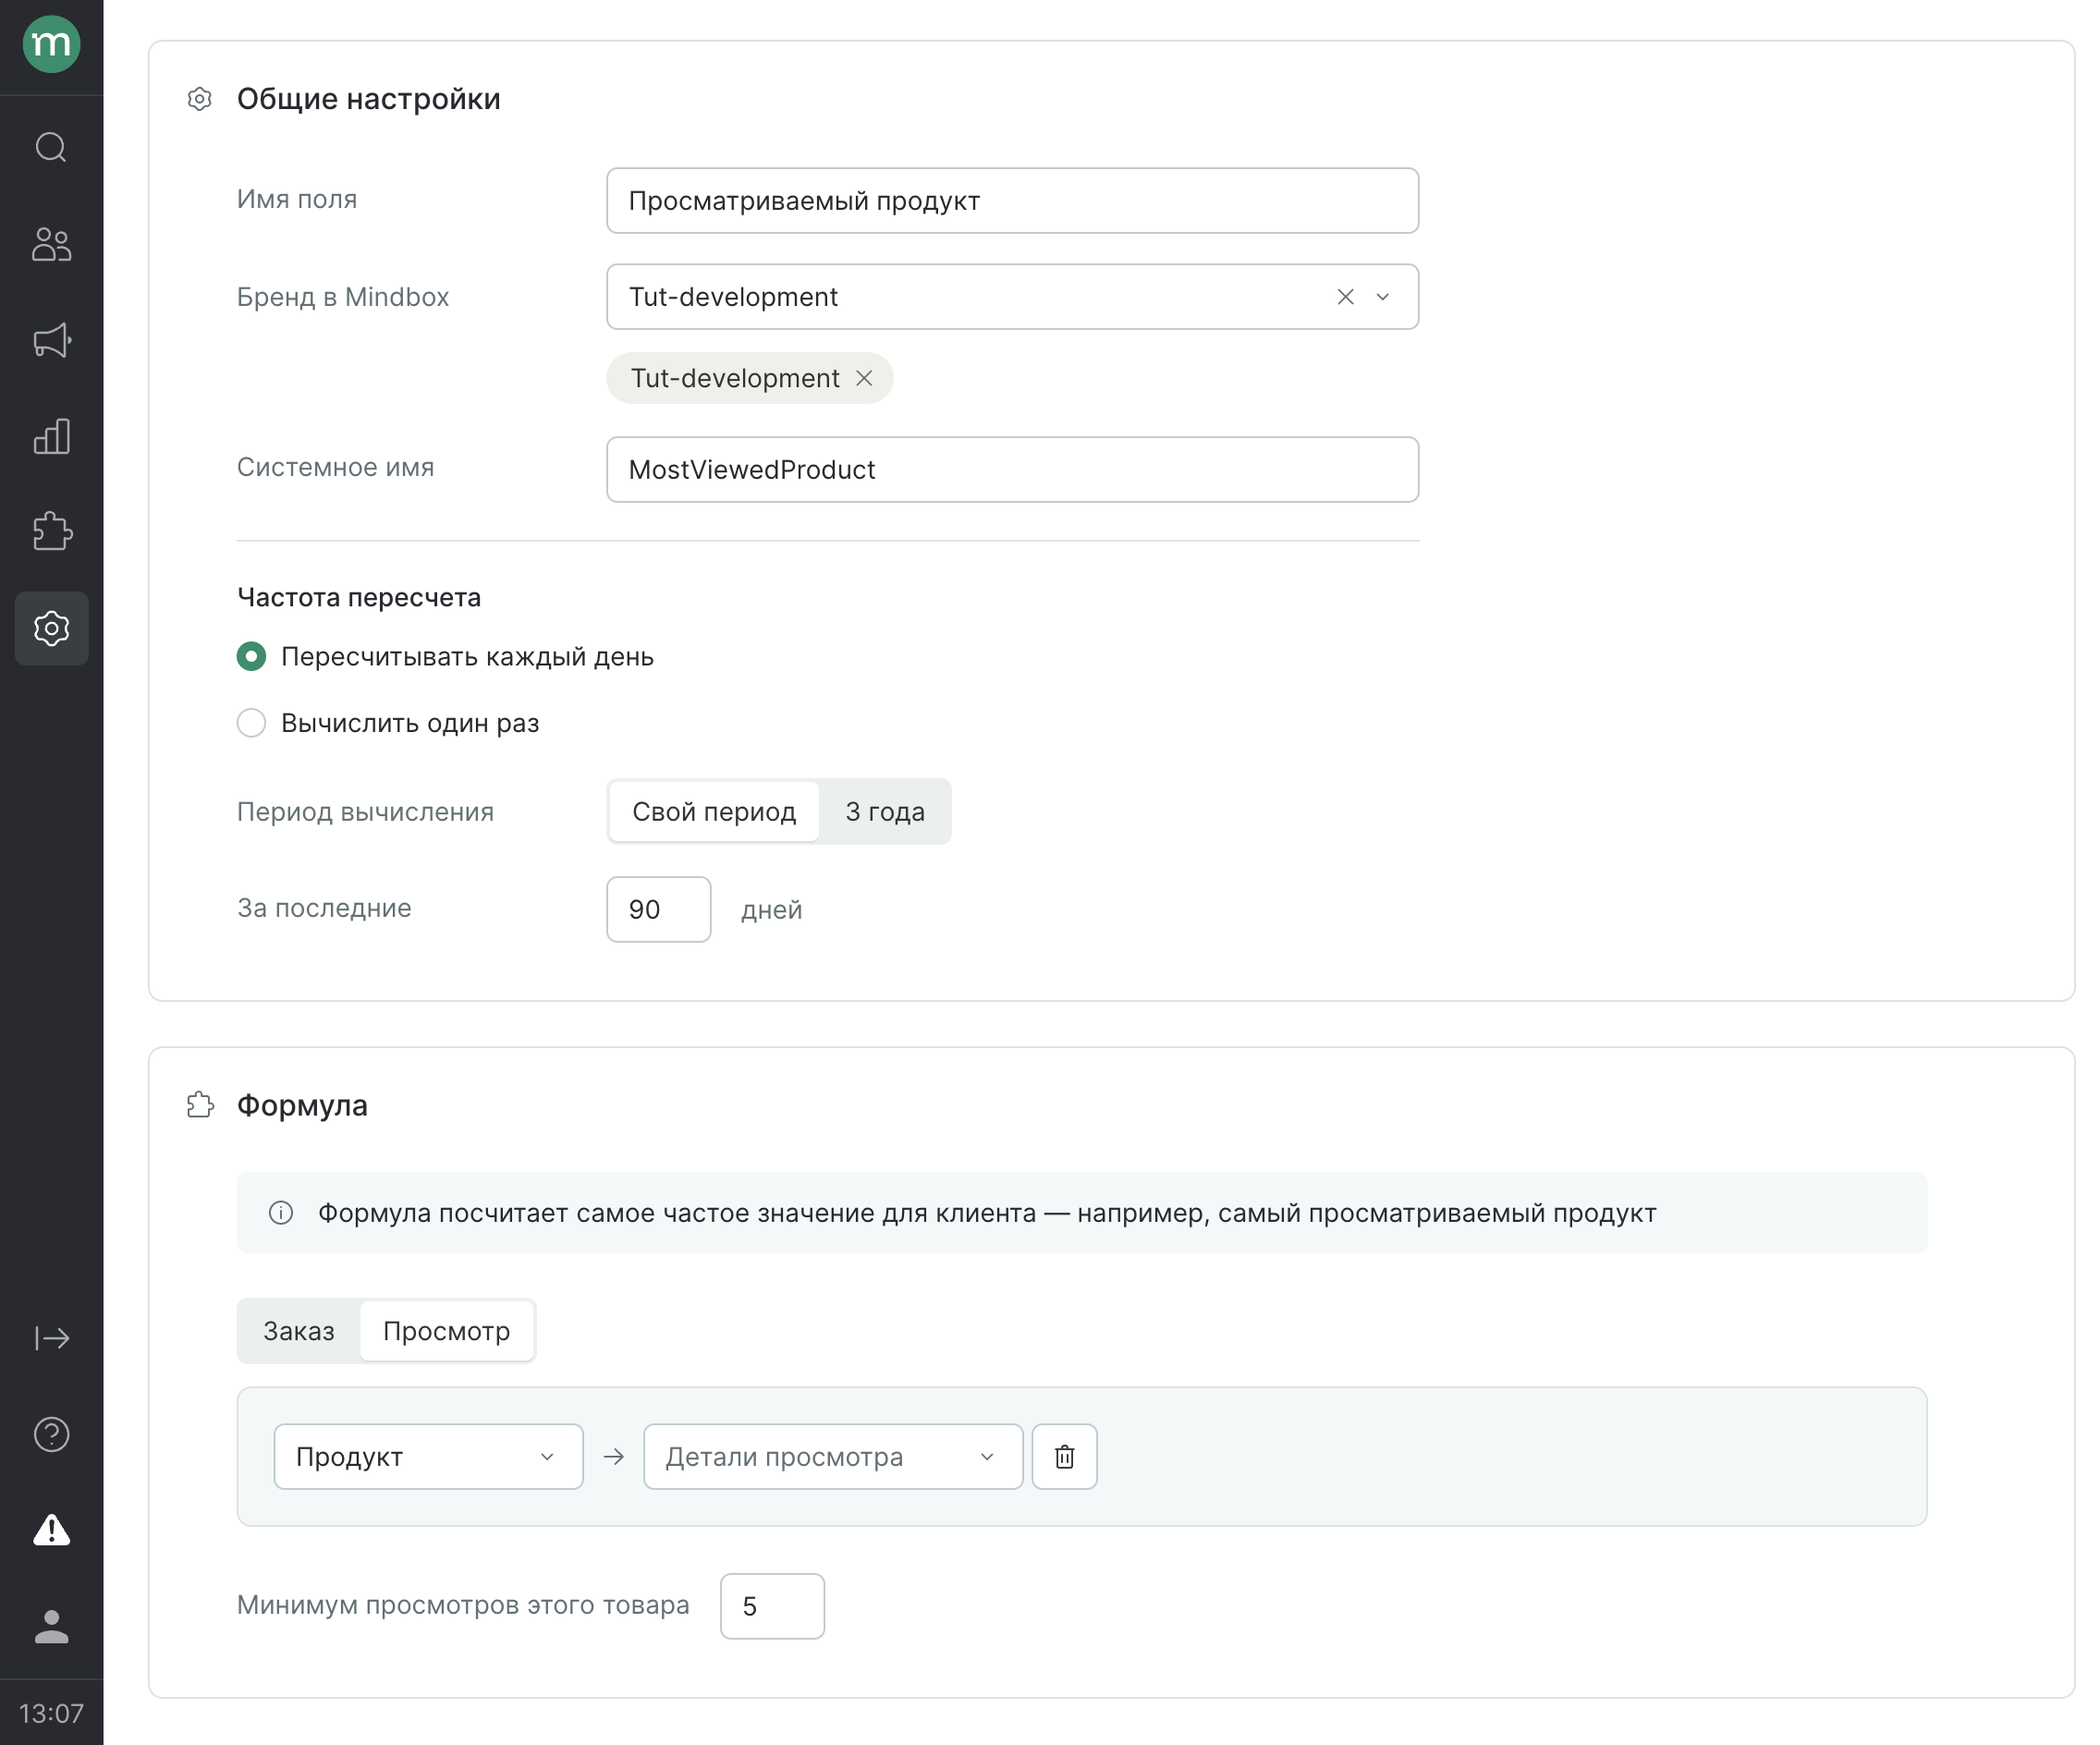Viewport: 2100px width, 1745px height.
Task: Click info icon in formula hint
Action: point(281,1213)
